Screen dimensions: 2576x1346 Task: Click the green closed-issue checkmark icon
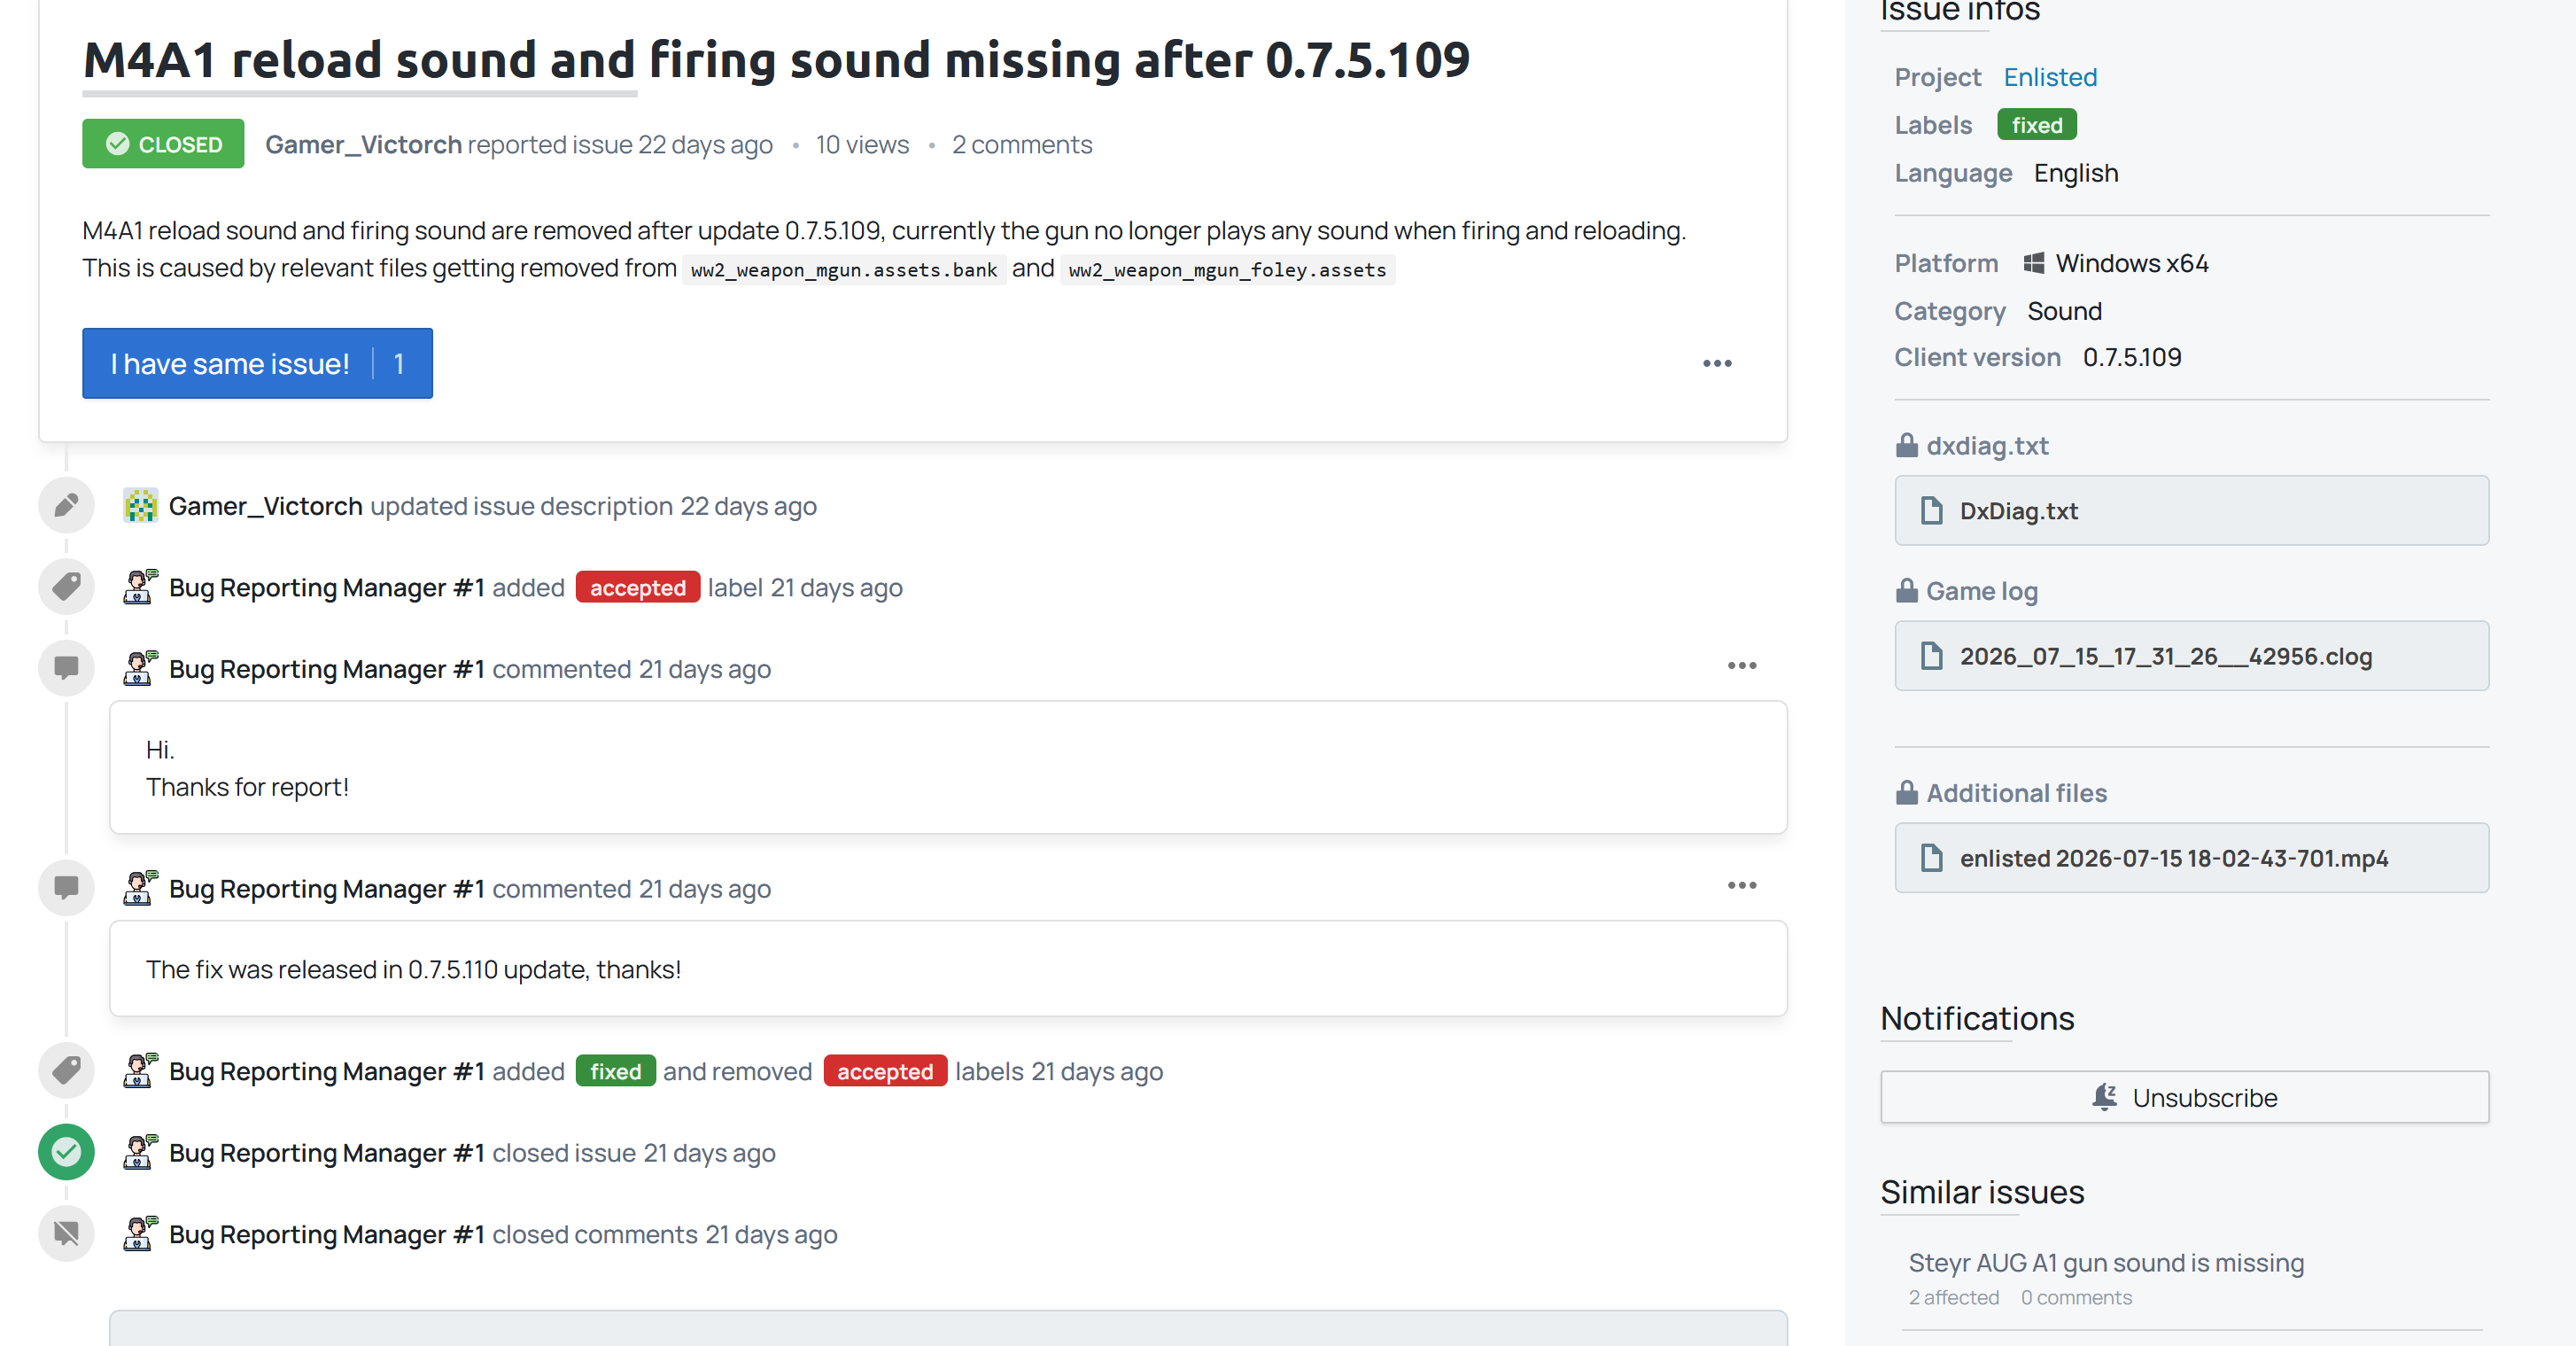pyautogui.click(x=66, y=1152)
